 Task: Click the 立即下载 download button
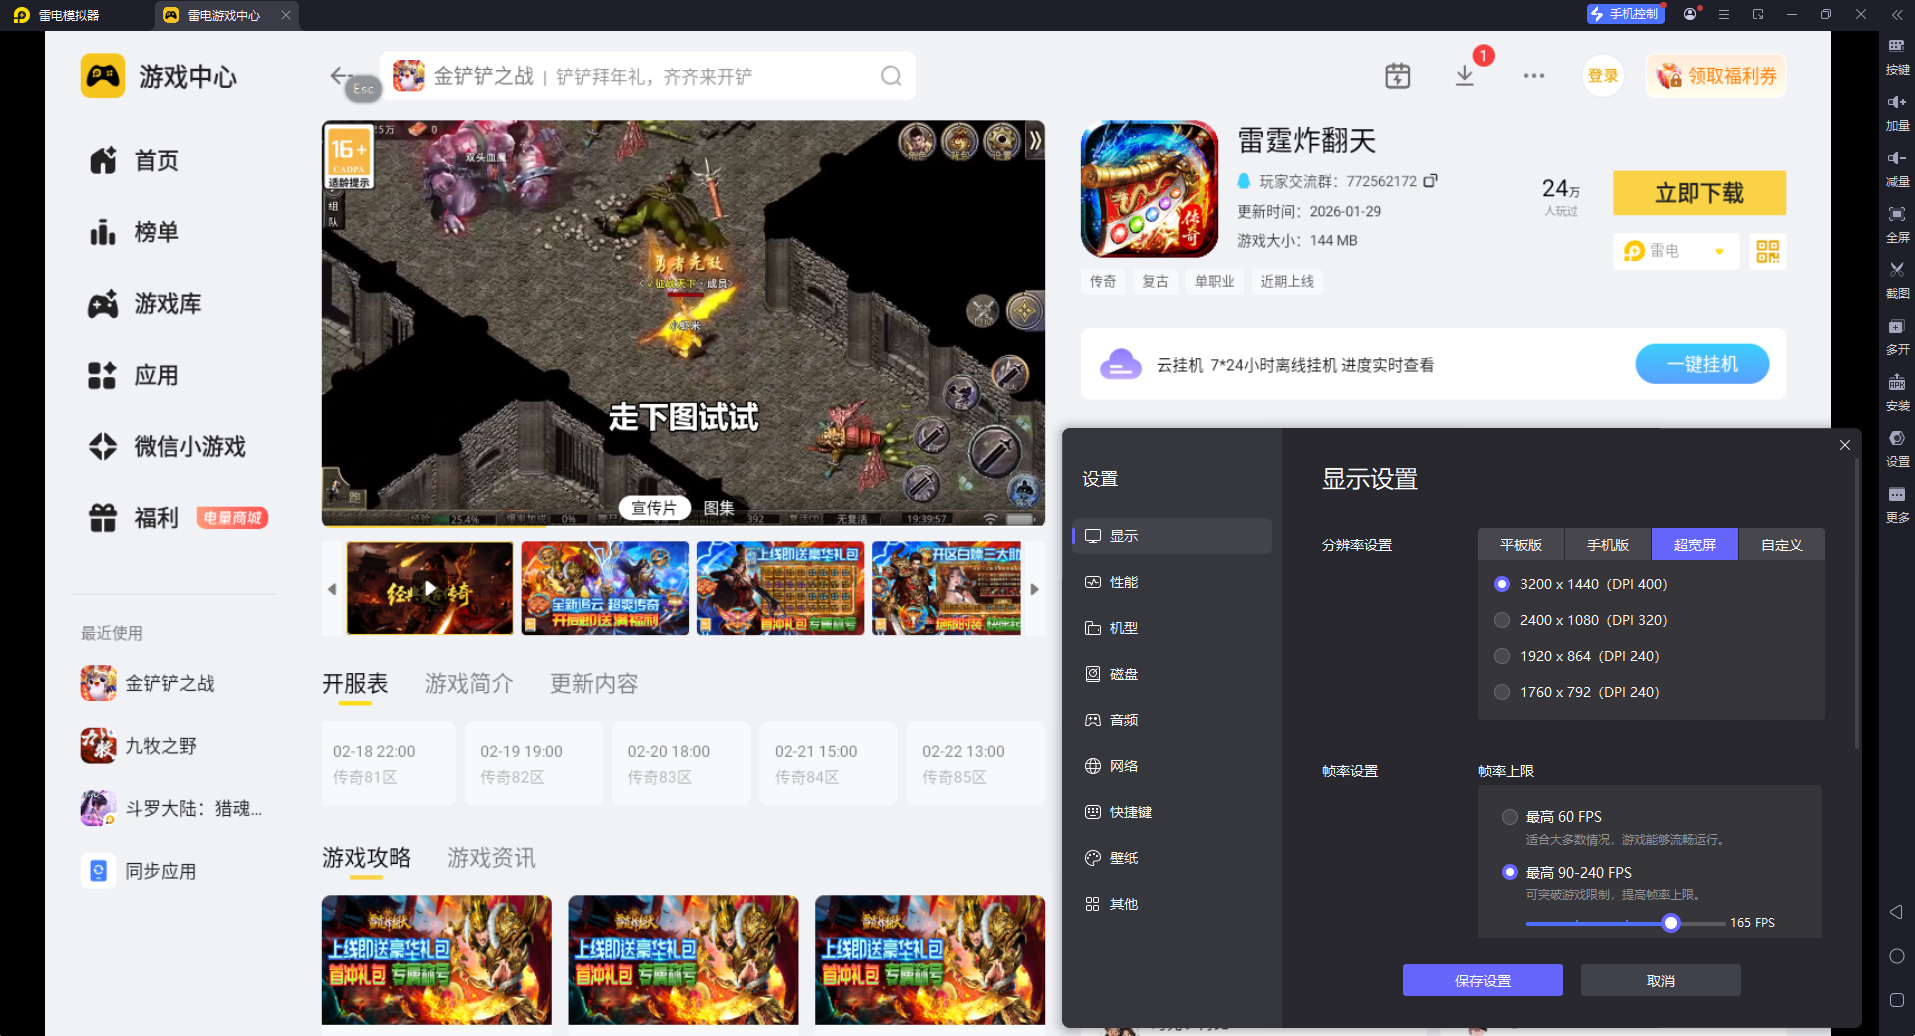click(x=1700, y=193)
